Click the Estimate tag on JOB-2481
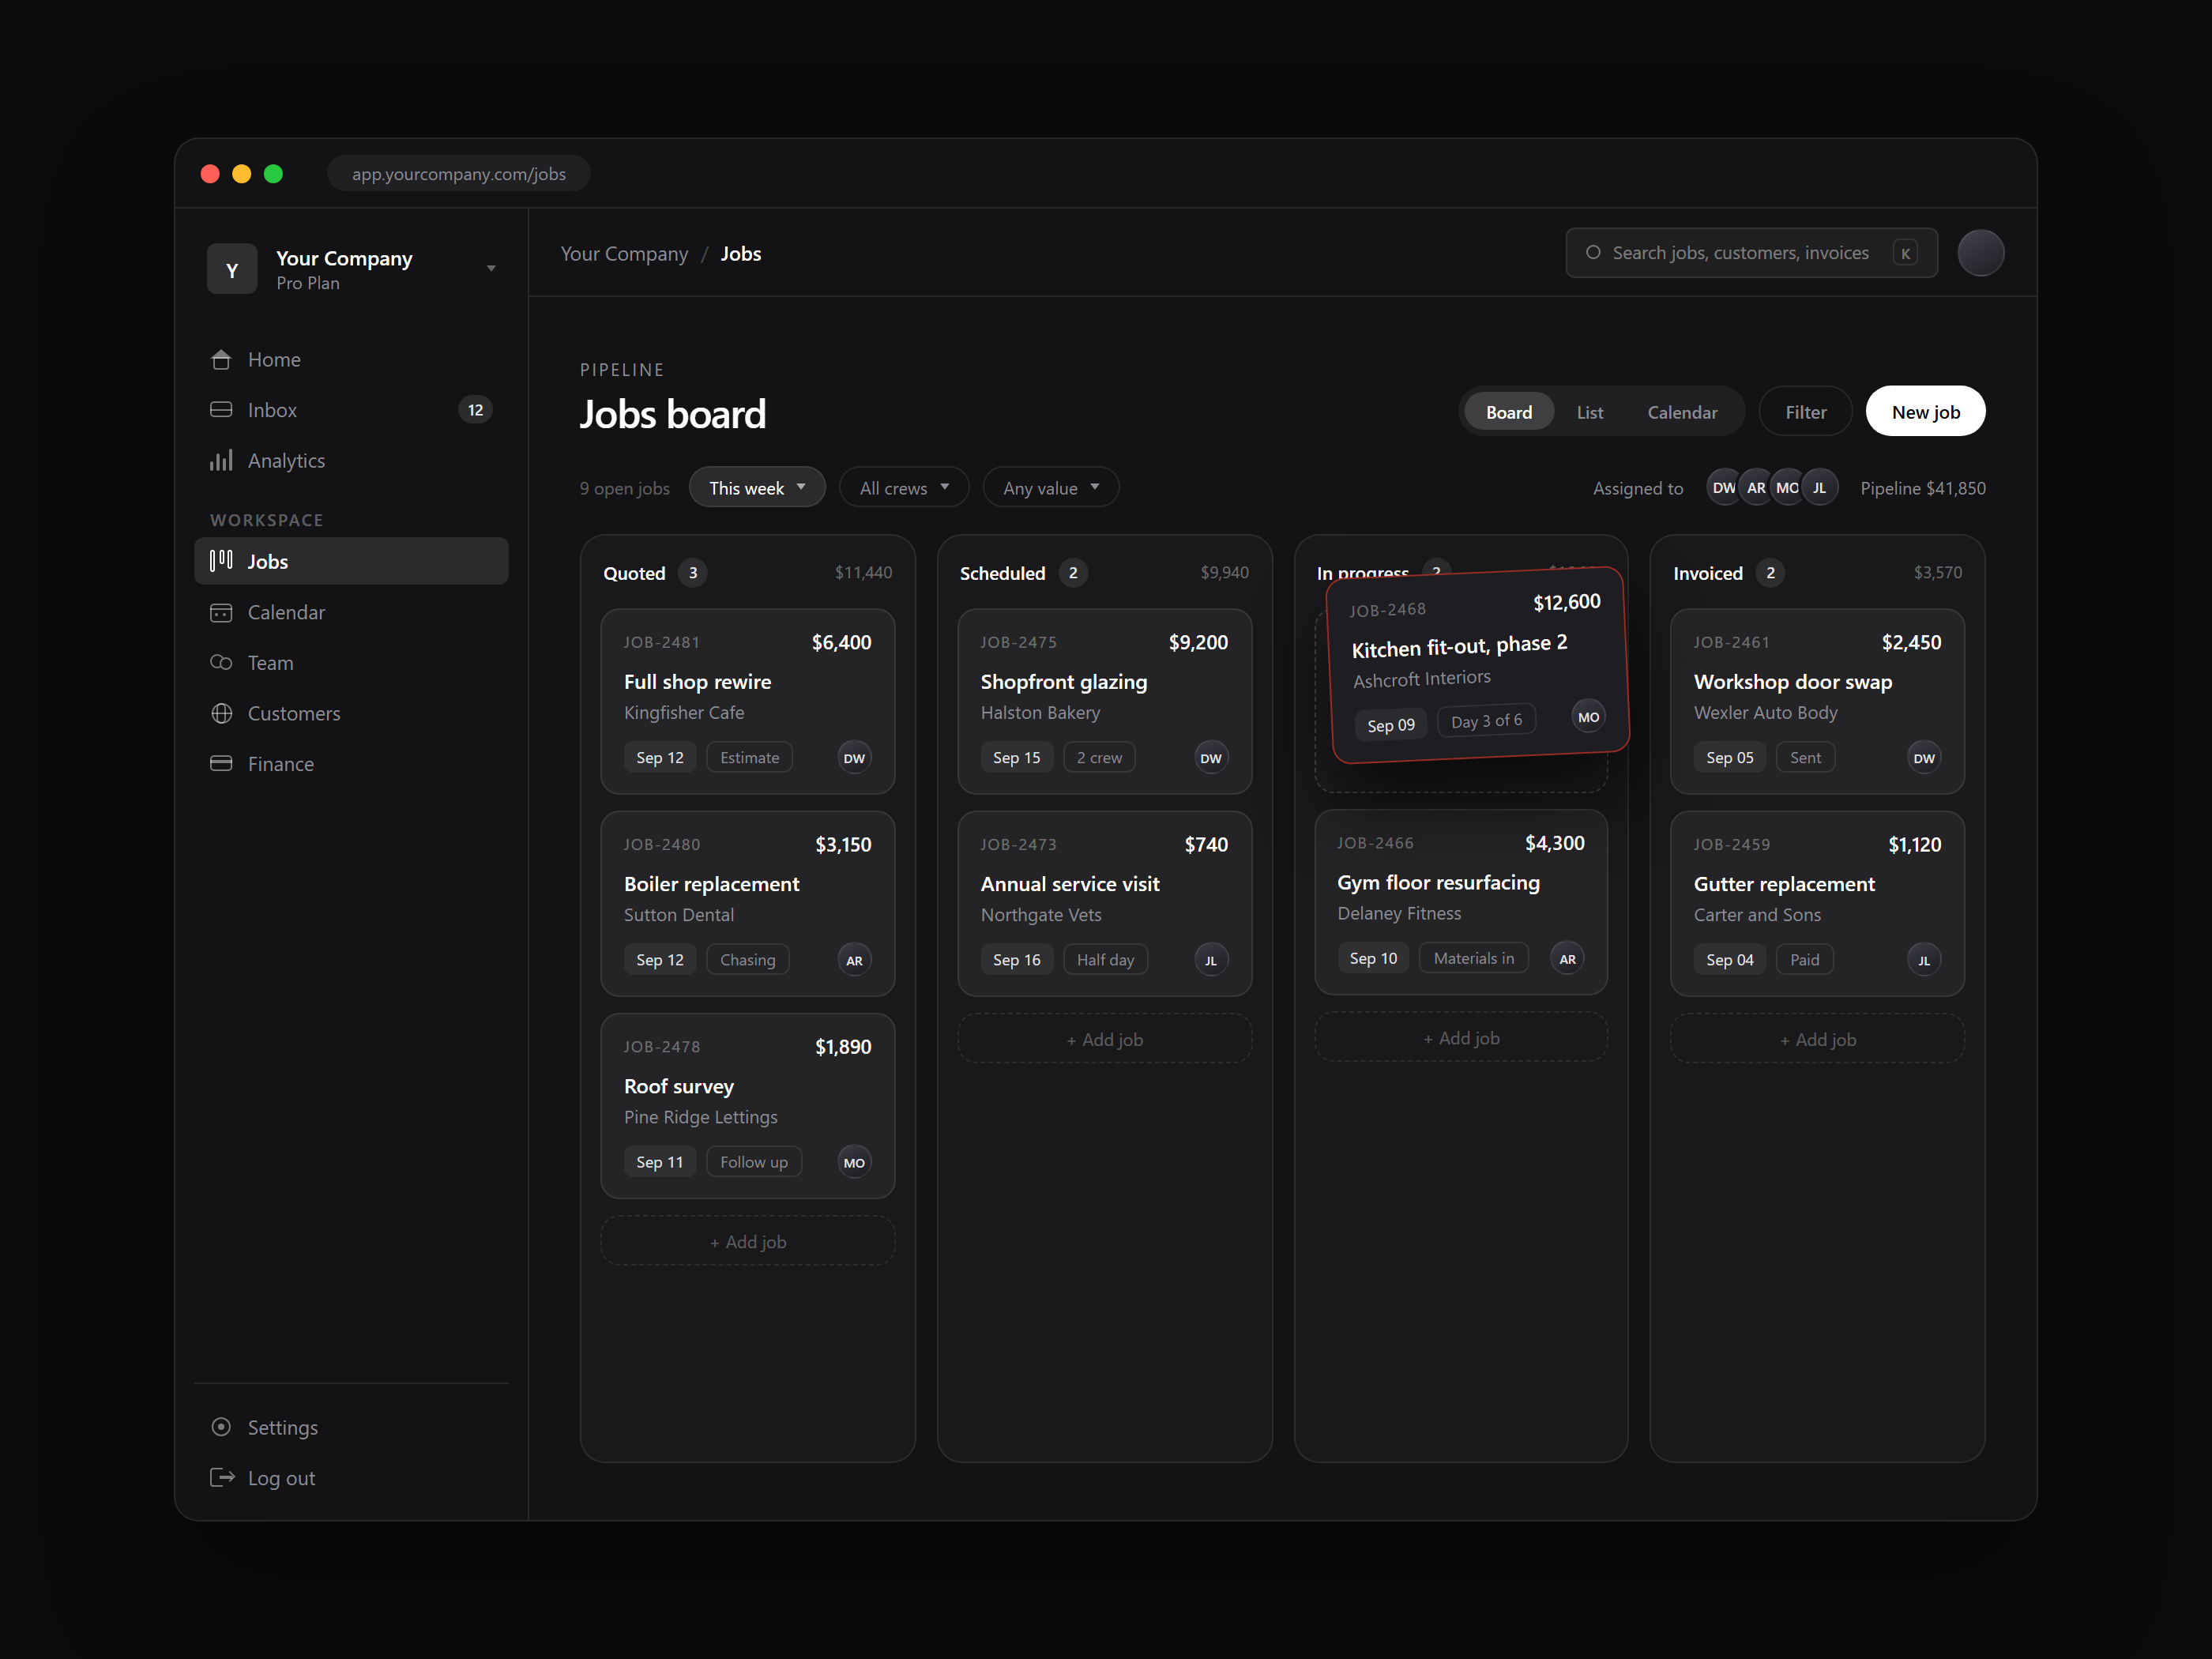Viewport: 2212px width, 1659px height. [x=749, y=757]
